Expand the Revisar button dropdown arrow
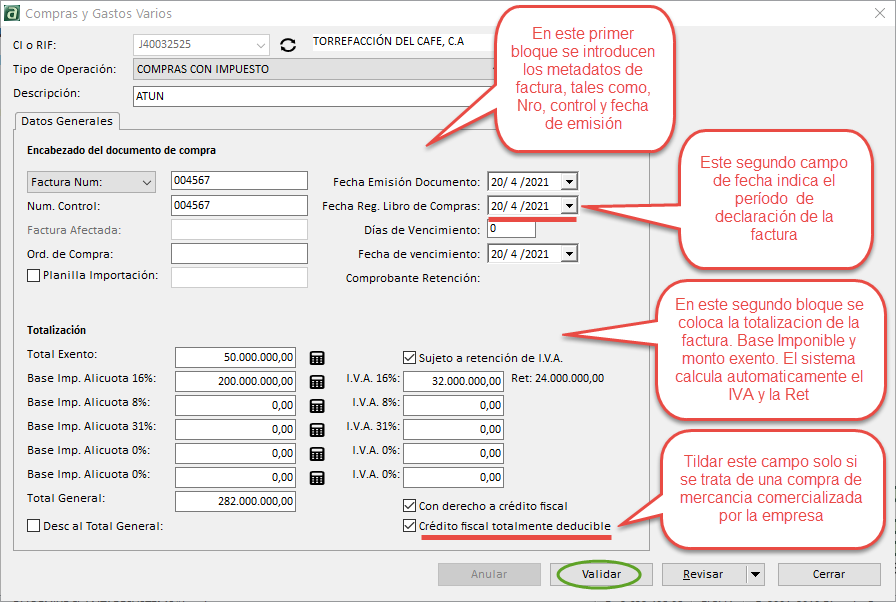 coord(754,575)
